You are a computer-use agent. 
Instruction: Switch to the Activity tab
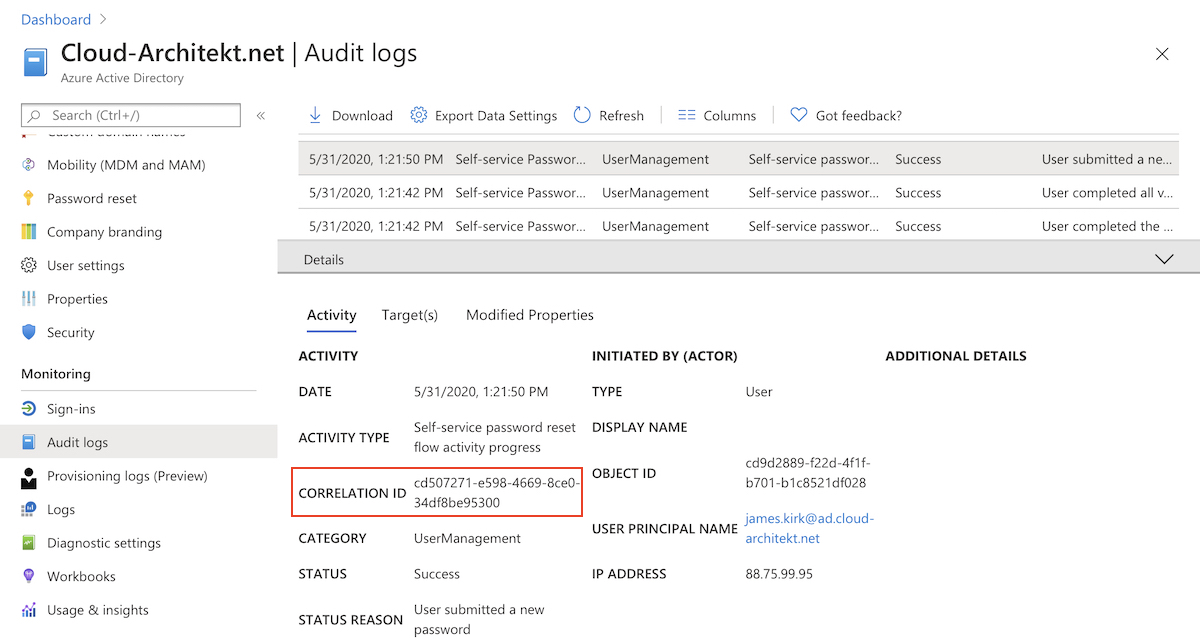[x=332, y=315]
